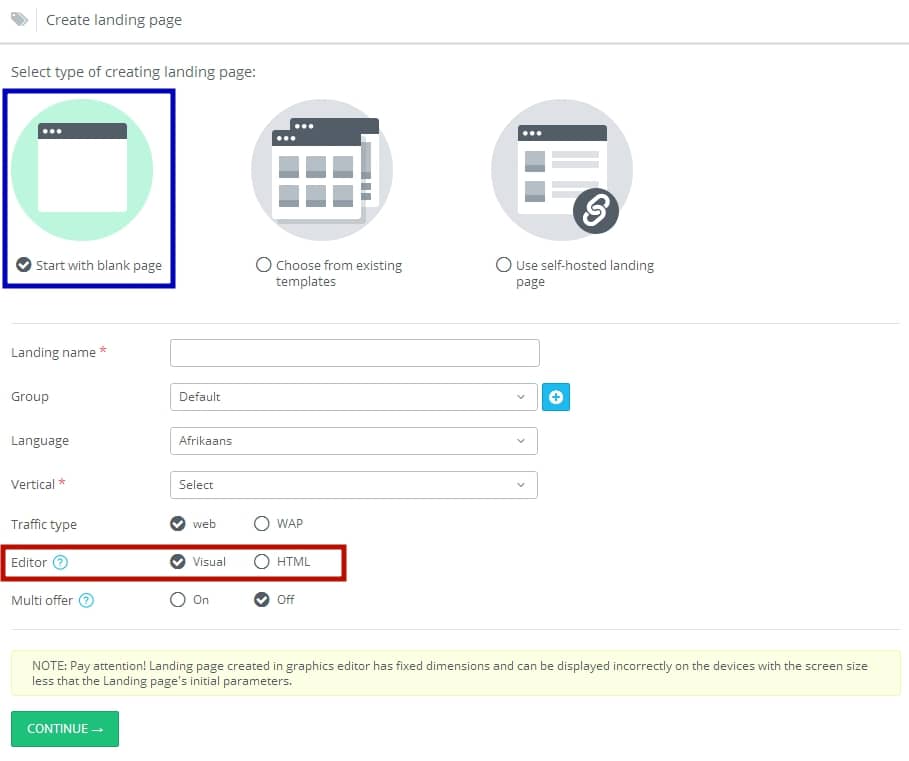Open the Group dropdown showing Default
Image resolution: width=909 pixels, height=761 pixels.
pyautogui.click(x=354, y=397)
